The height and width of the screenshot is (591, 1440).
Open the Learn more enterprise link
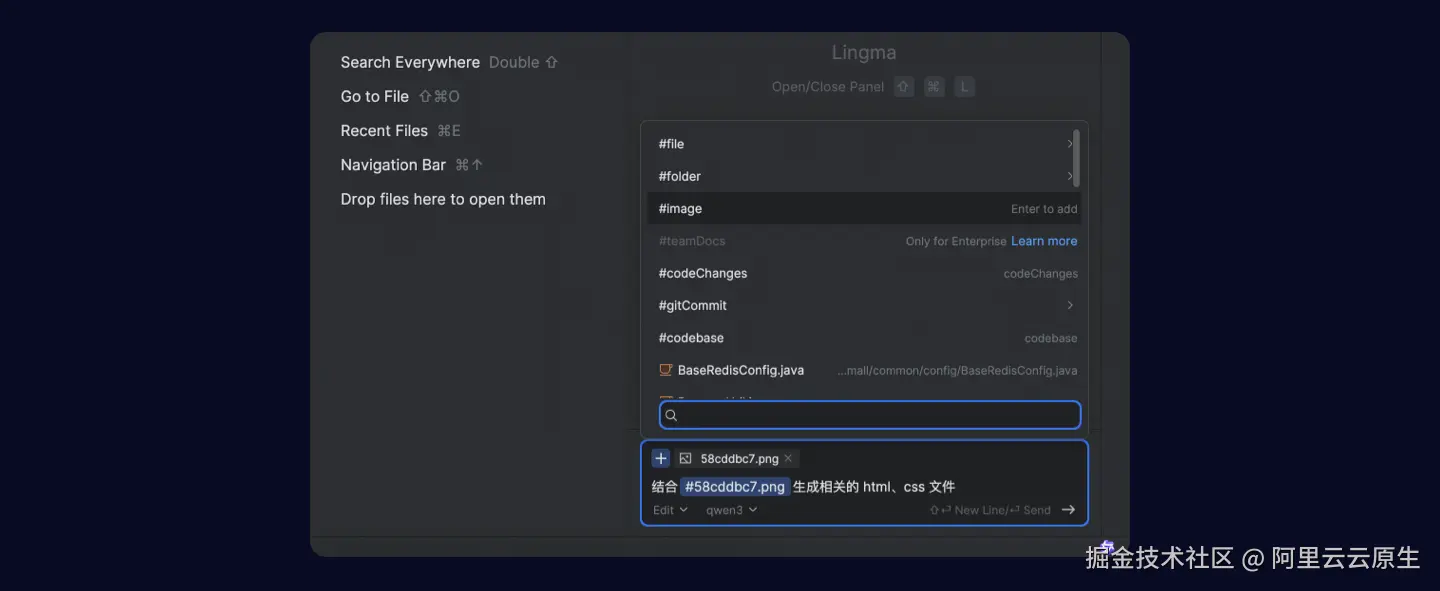(x=1044, y=241)
